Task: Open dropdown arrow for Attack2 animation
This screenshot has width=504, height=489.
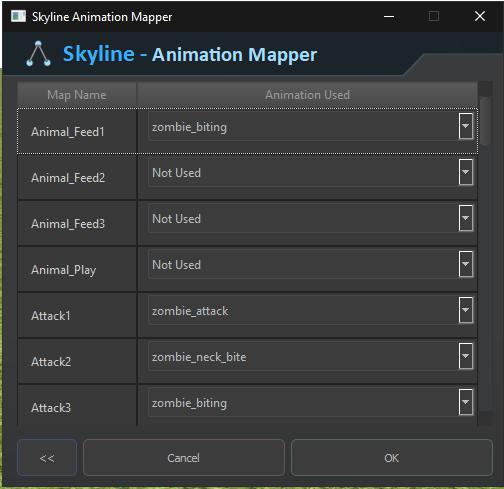Action: click(x=466, y=356)
